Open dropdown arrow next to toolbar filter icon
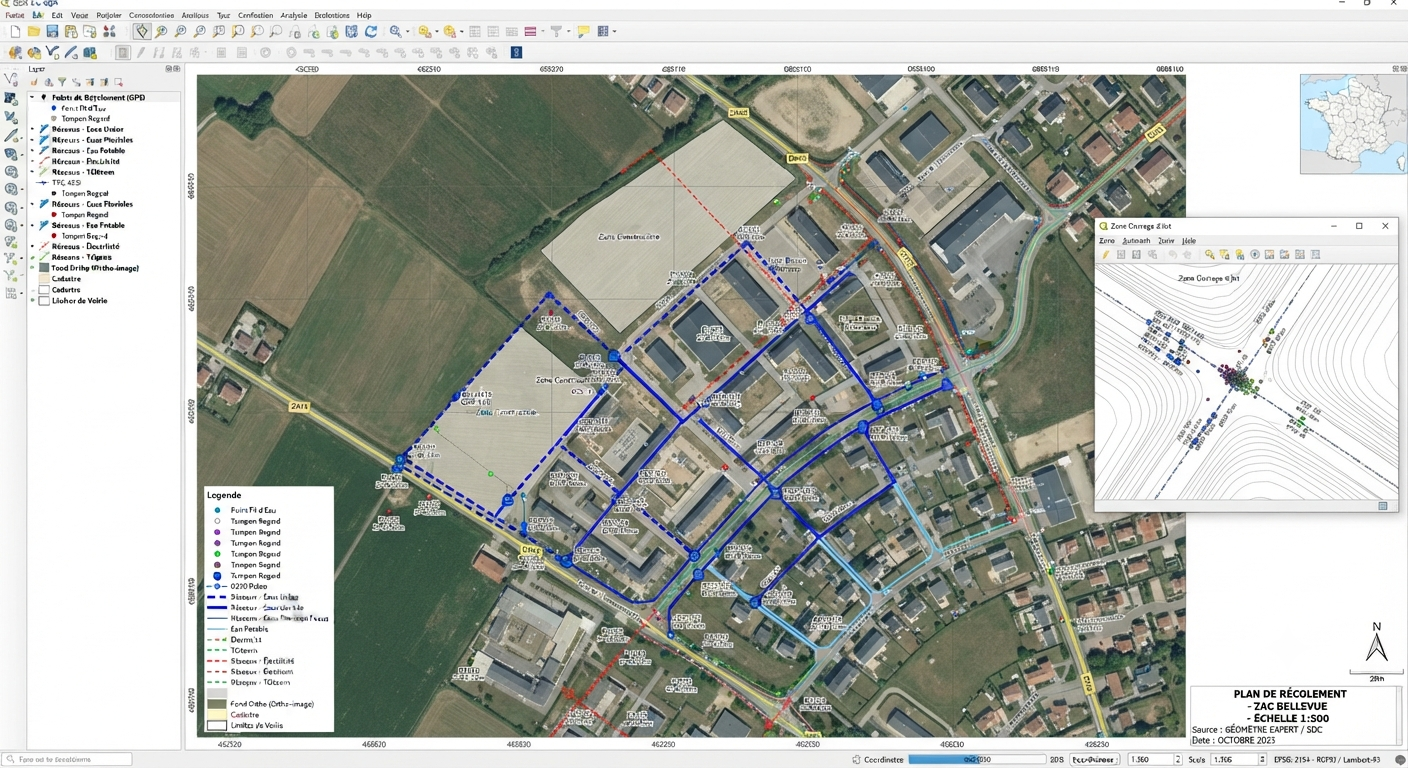The width and height of the screenshot is (1408, 768). pyautogui.click(x=568, y=32)
